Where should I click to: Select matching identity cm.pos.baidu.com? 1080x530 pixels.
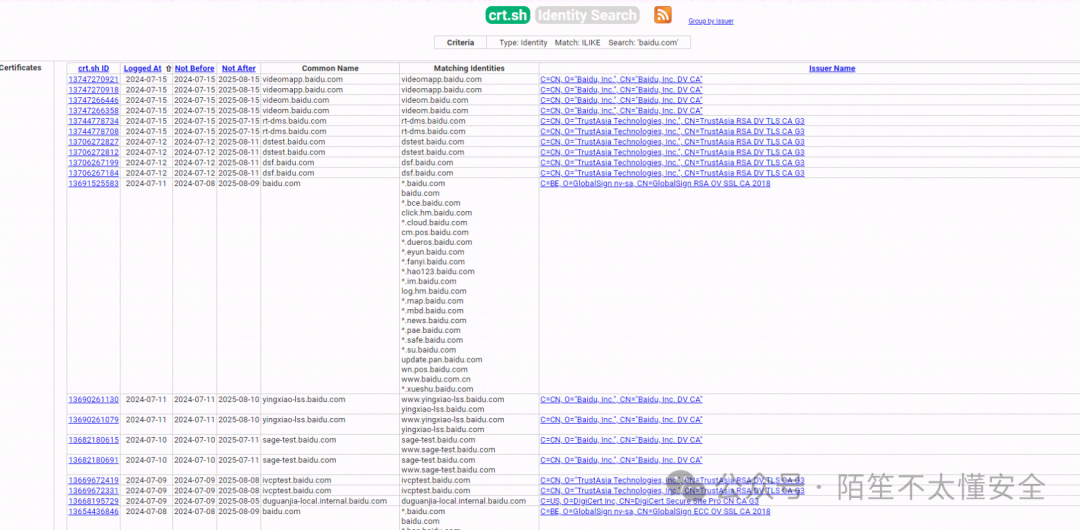pyautogui.click(x=434, y=232)
